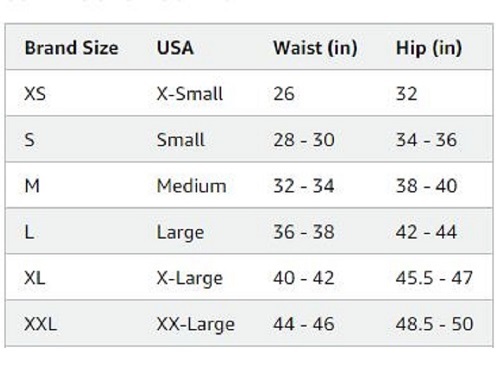Click the hip range 45.5 - 47
500x376 pixels.
tap(434, 278)
